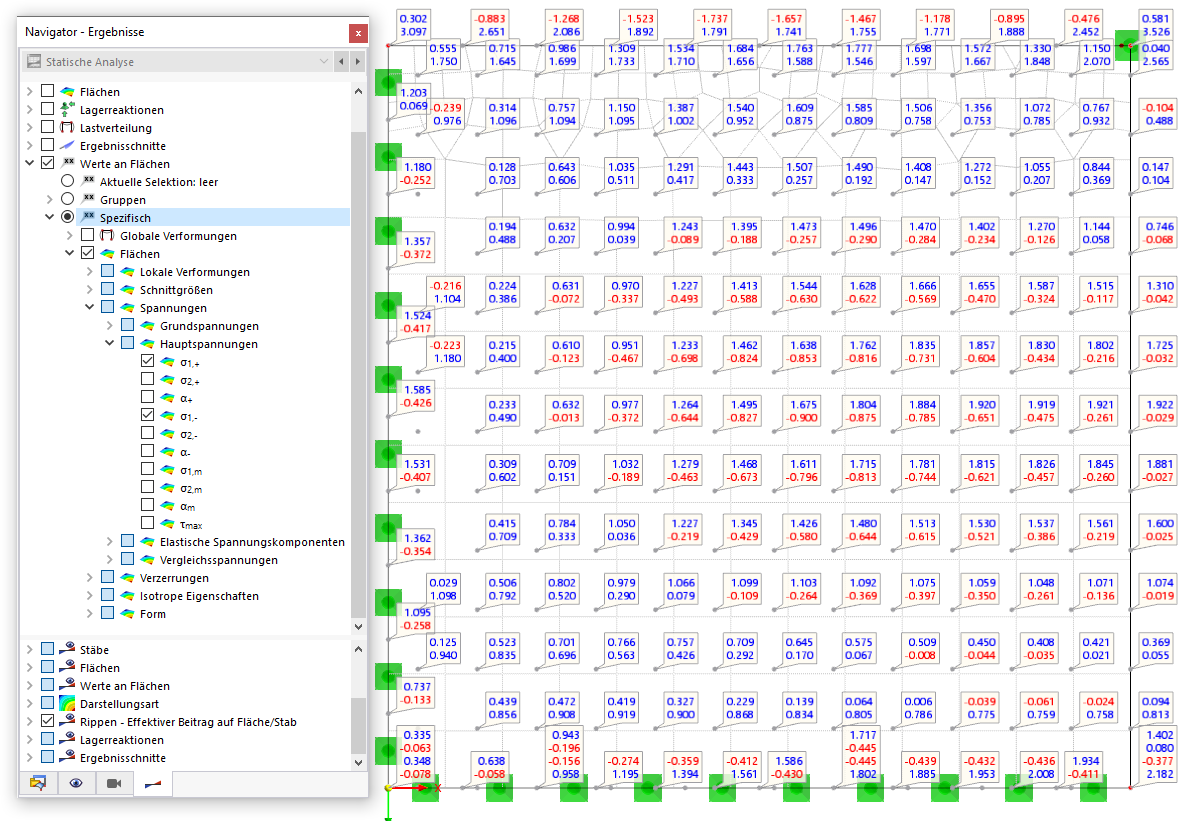Click the Form icon

(x=128, y=614)
